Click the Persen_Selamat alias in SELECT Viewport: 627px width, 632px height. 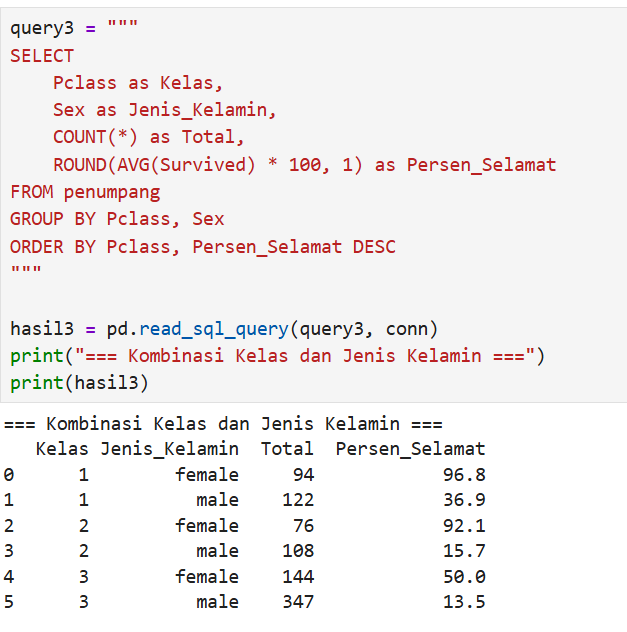[481, 165]
